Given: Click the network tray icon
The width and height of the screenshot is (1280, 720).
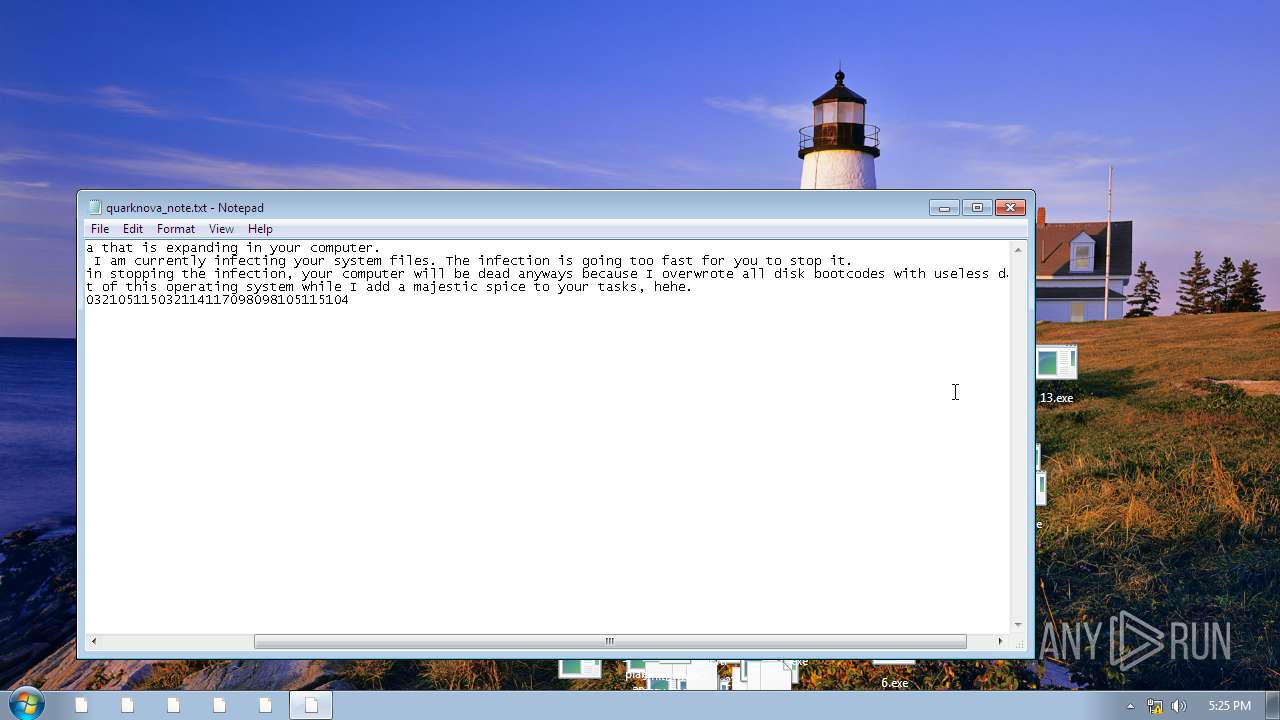Looking at the screenshot, I should [x=1155, y=706].
